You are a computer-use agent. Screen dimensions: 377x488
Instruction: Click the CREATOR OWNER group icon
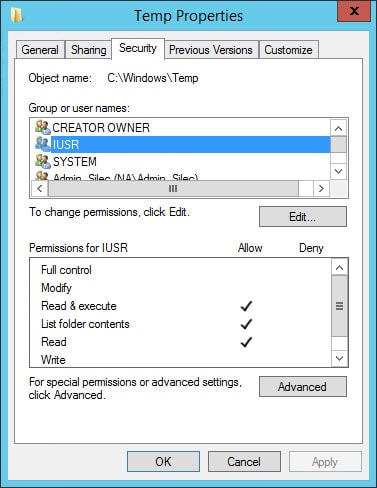point(43,127)
